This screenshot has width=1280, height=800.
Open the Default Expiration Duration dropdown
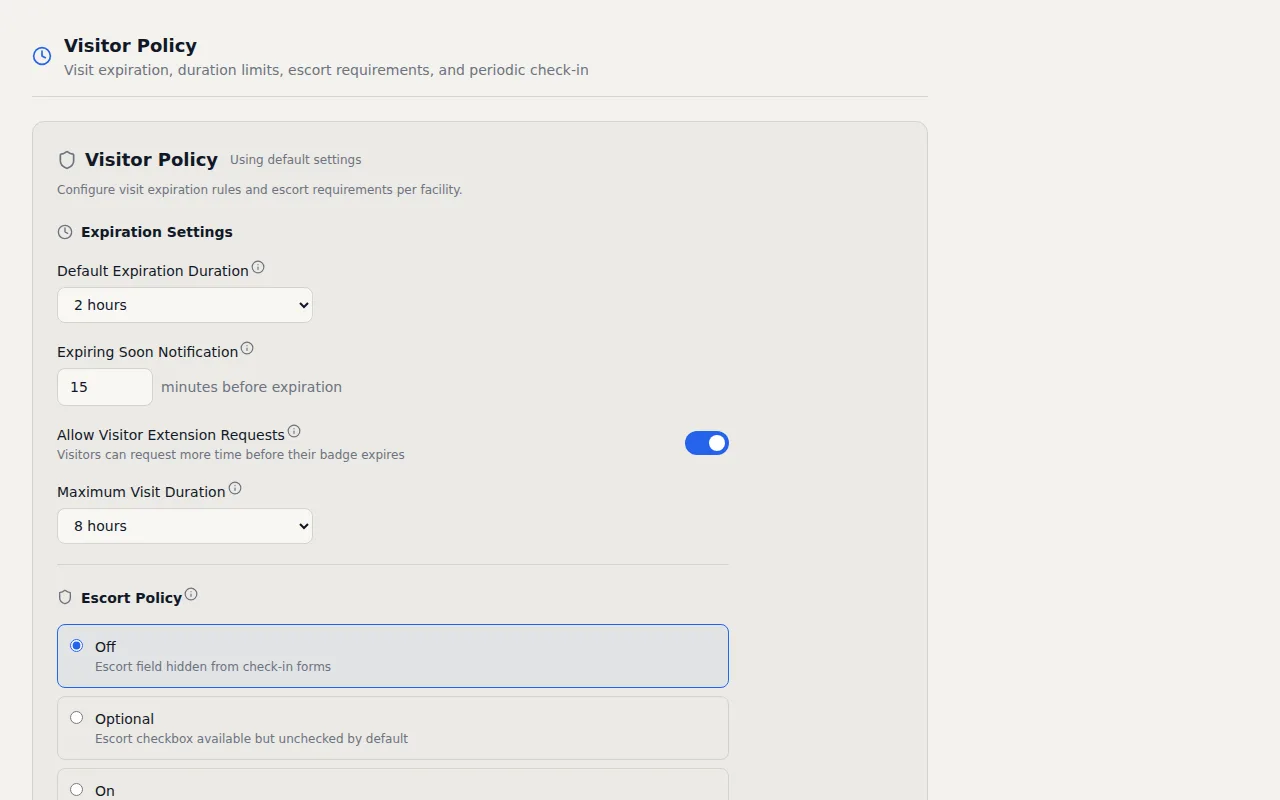[184, 305]
